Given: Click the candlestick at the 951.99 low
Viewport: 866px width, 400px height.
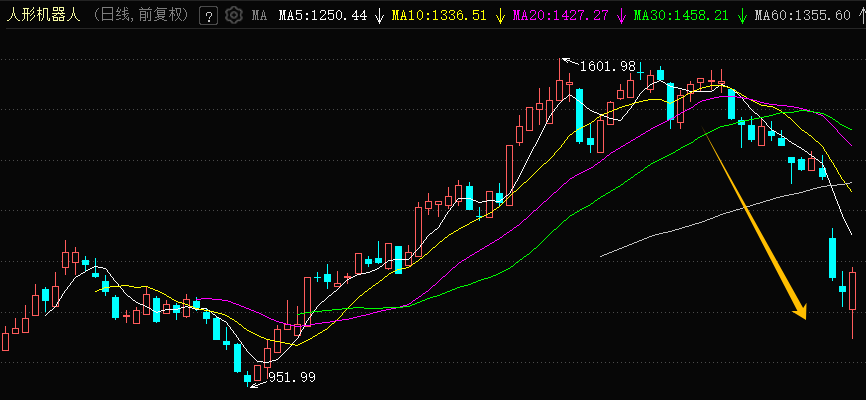Looking at the screenshot, I should 247,379.
